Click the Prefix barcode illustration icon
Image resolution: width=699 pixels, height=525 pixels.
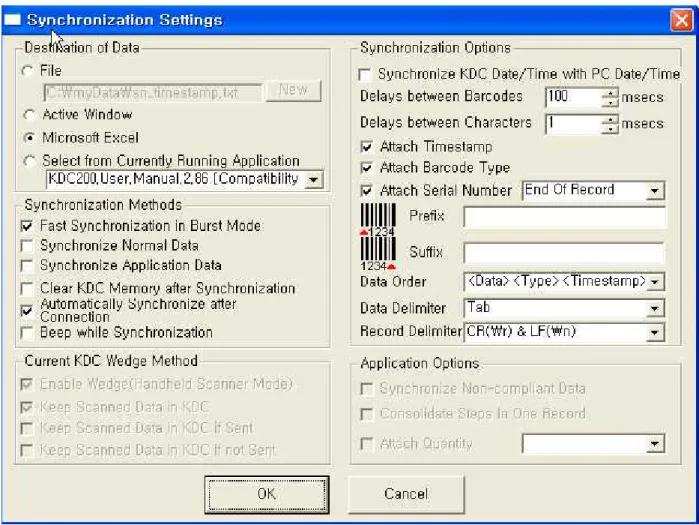378,220
